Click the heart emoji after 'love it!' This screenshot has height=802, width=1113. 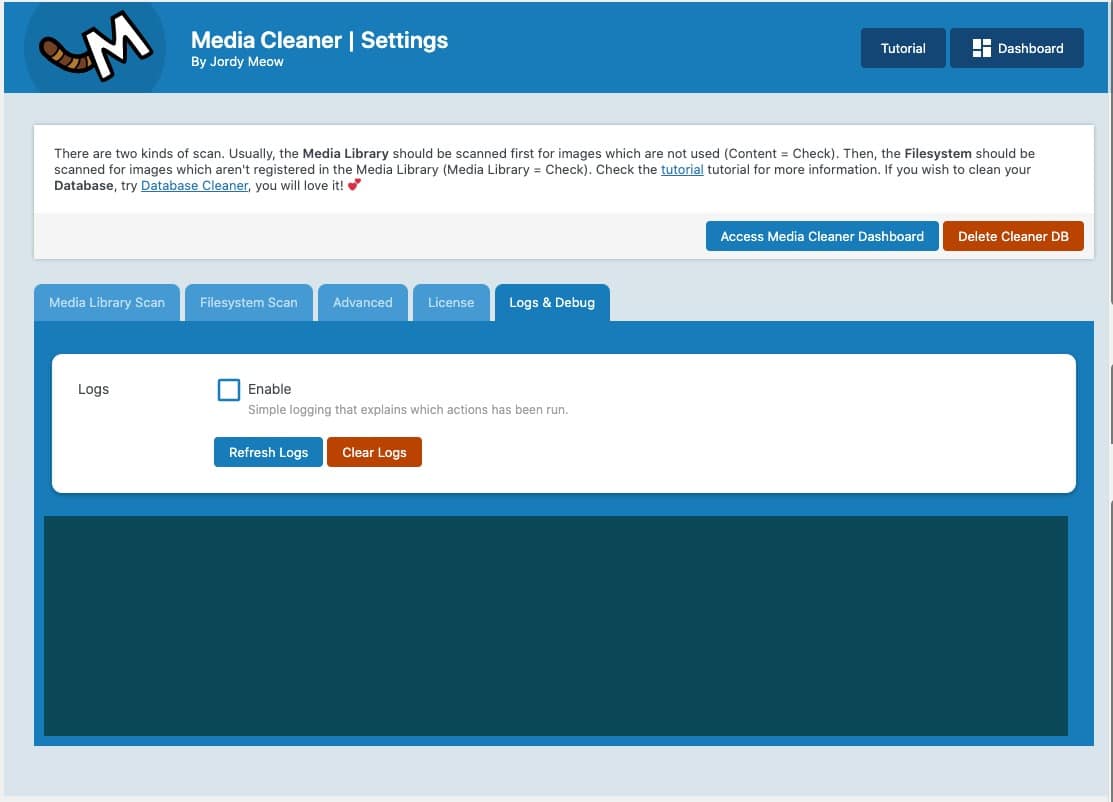[354, 185]
